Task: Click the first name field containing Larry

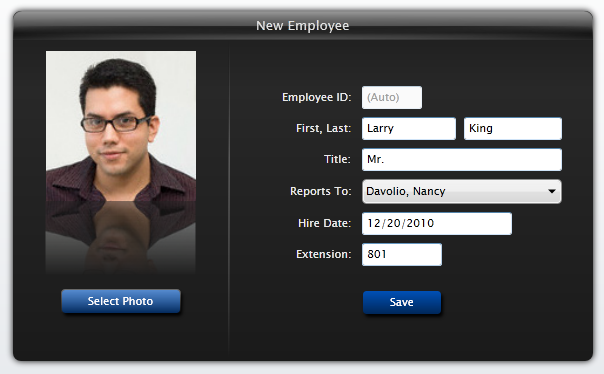Action: click(409, 129)
